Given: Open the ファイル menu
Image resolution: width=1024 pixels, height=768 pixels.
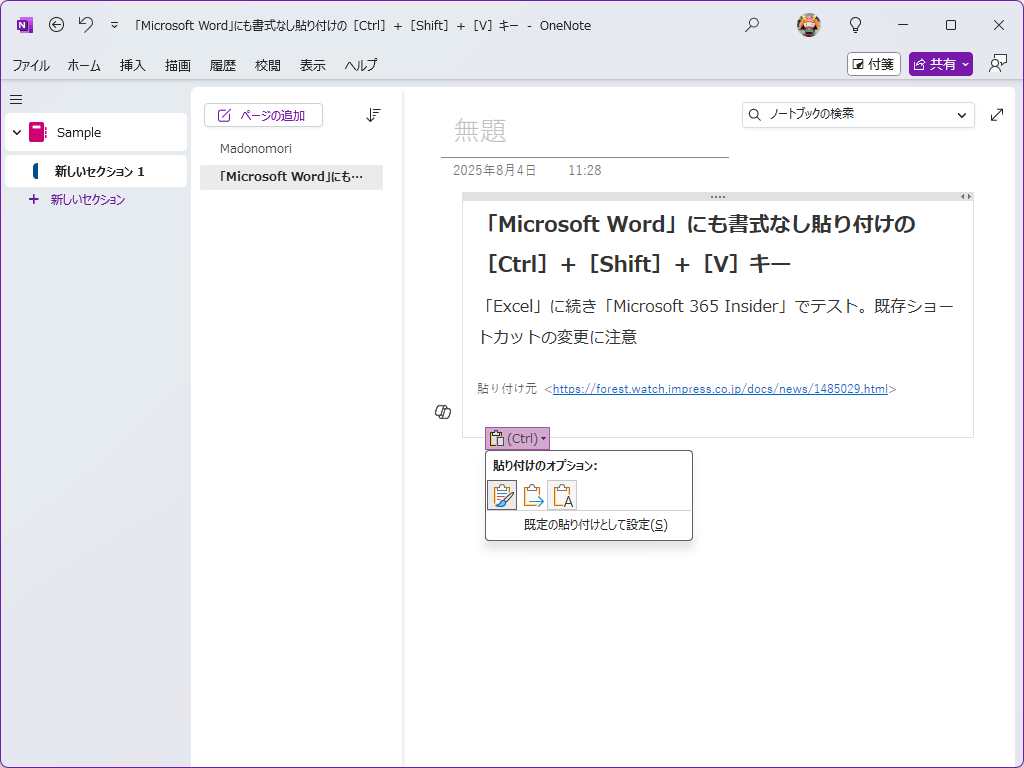Looking at the screenshot, I should point(31,65).
